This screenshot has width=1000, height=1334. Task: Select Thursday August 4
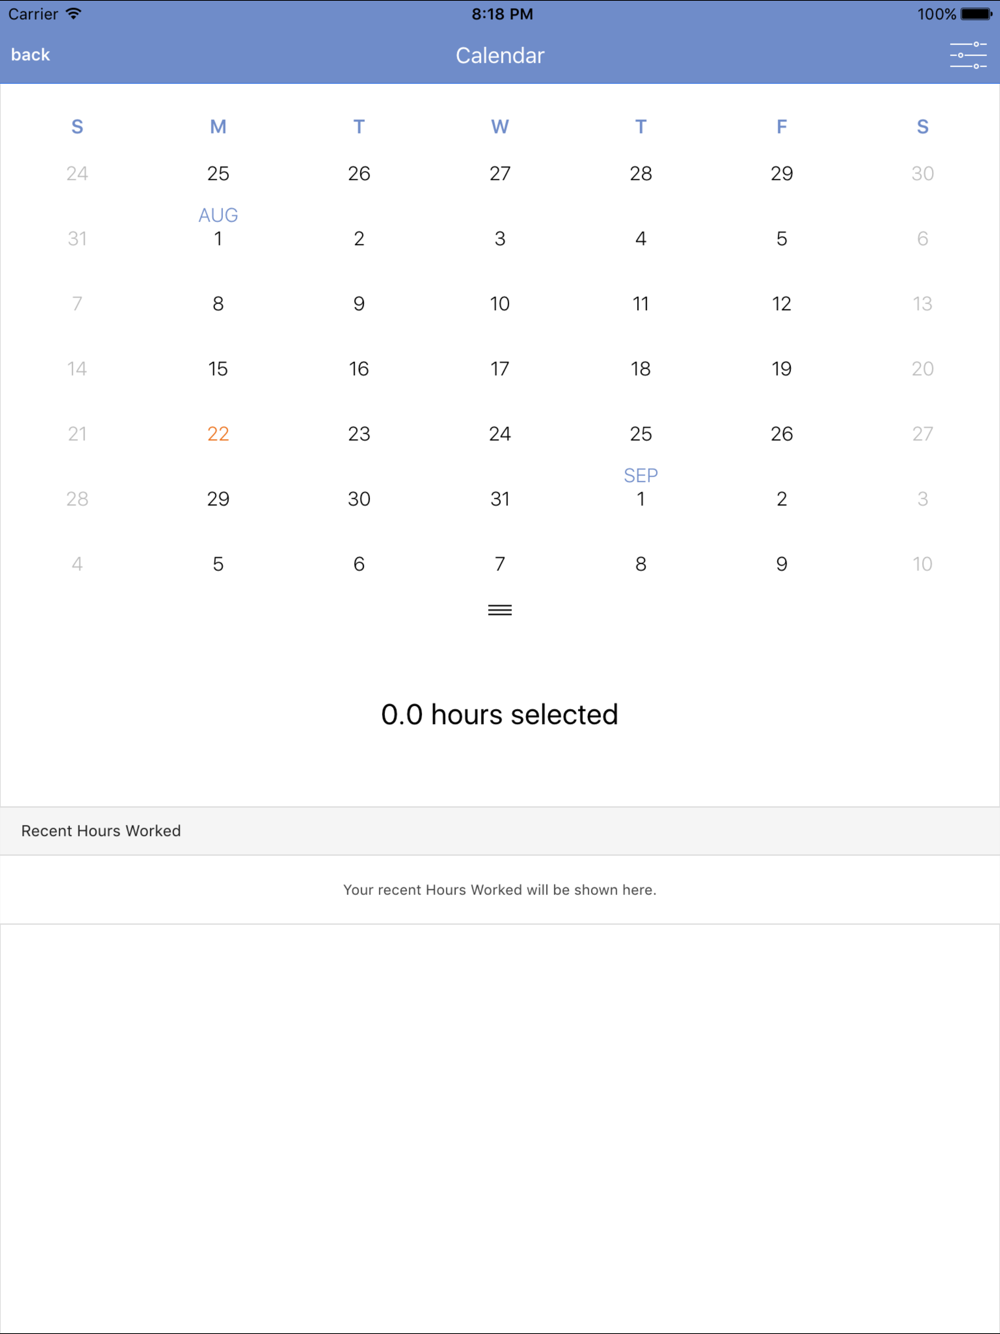[x=641, y=239]
